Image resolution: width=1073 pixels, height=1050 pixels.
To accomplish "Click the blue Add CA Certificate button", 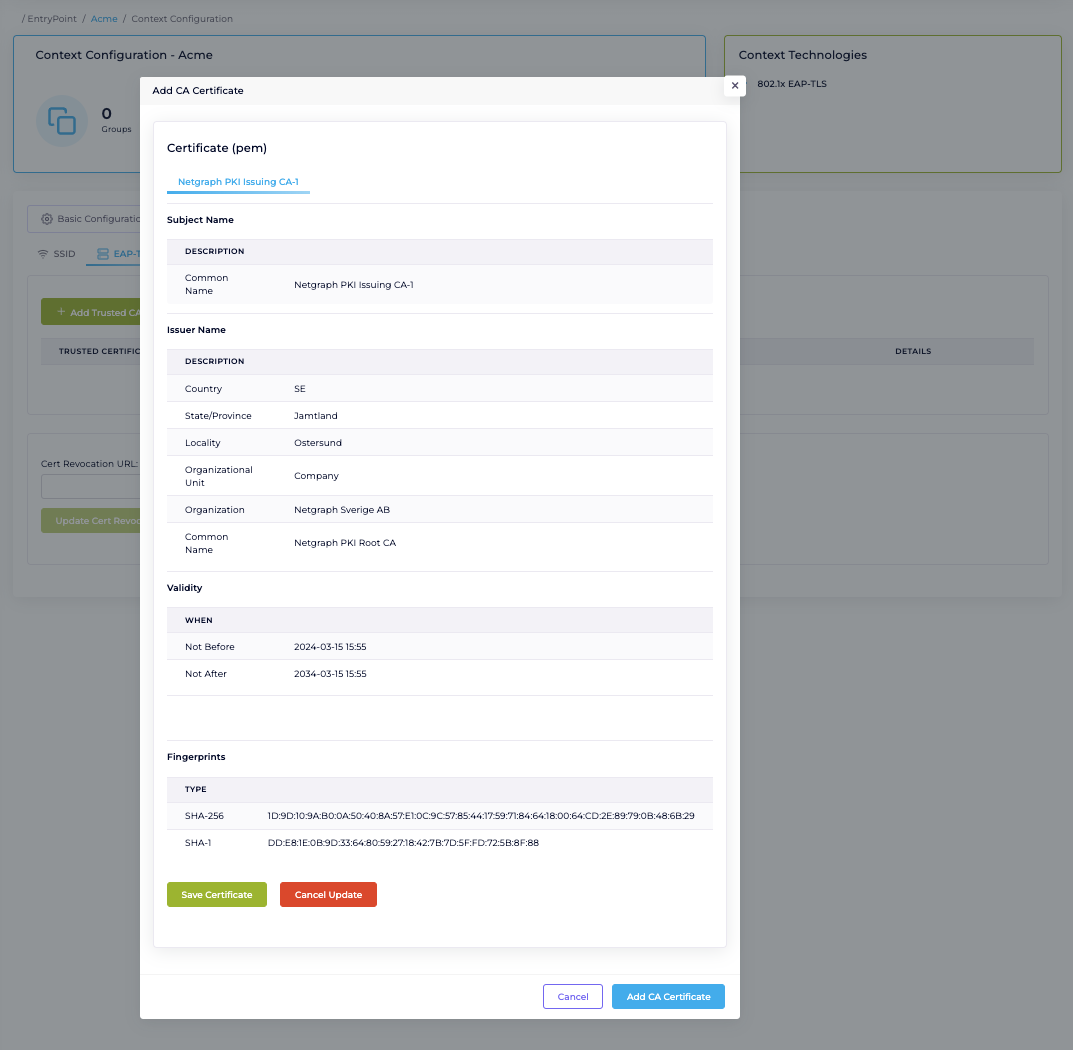I will click(x=668, y=996).
